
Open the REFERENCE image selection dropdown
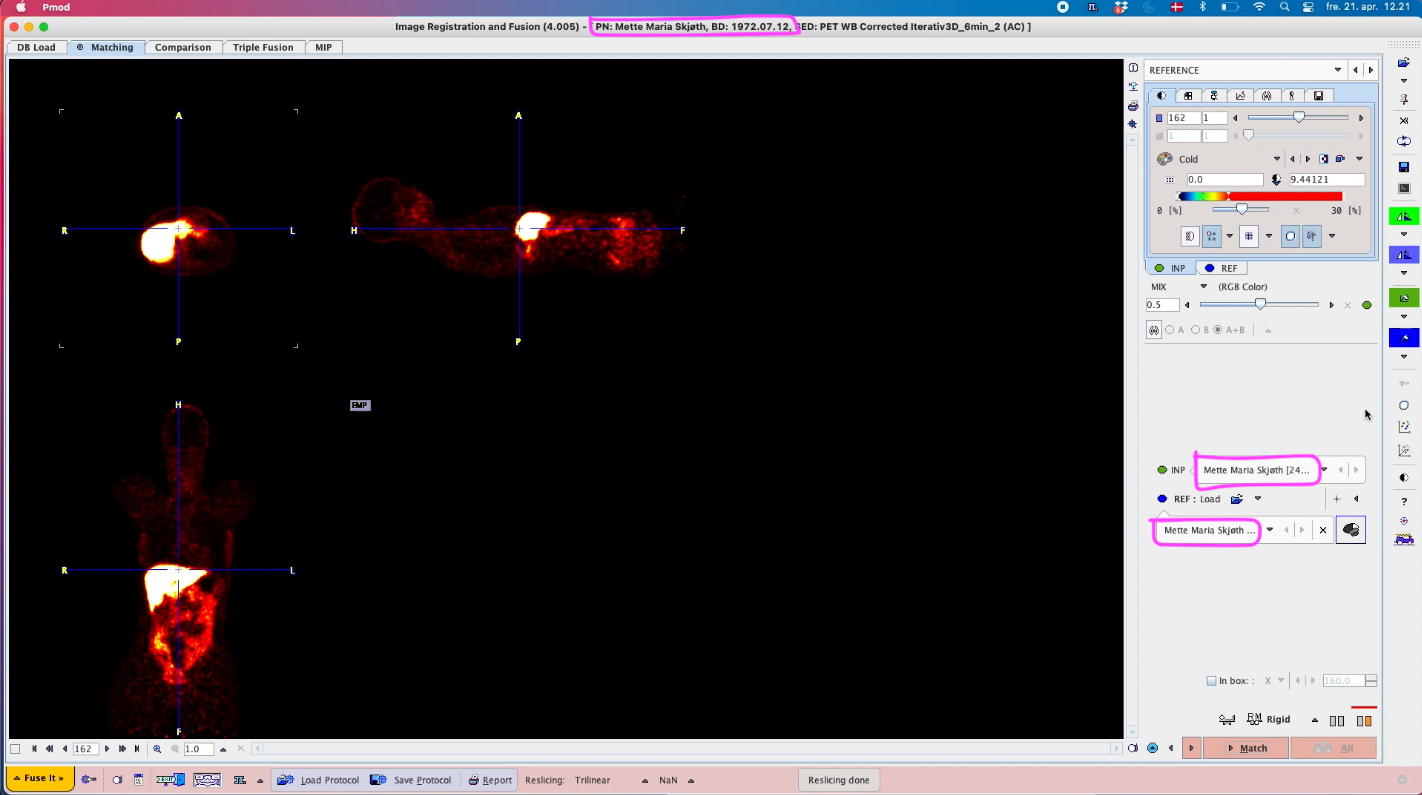[x=1338, y=70]
